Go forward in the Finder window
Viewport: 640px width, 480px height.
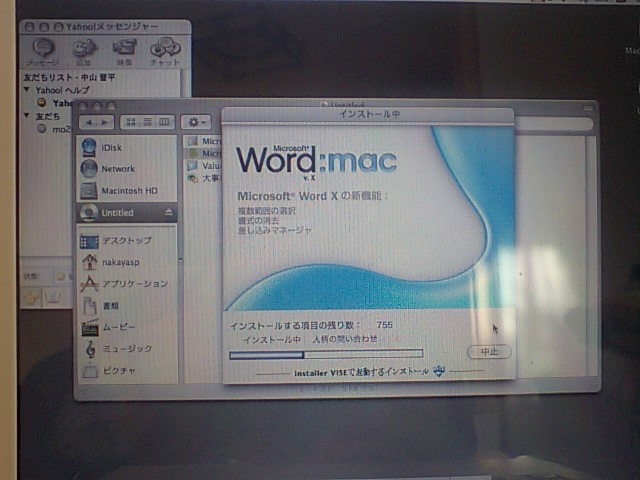(104, 122)
